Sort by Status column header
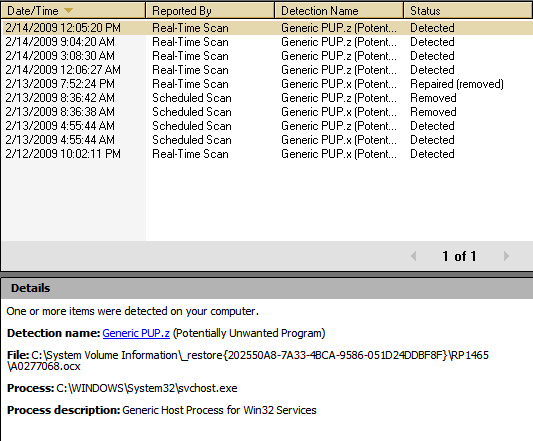533x441 pixels. [x=468, y=11]
